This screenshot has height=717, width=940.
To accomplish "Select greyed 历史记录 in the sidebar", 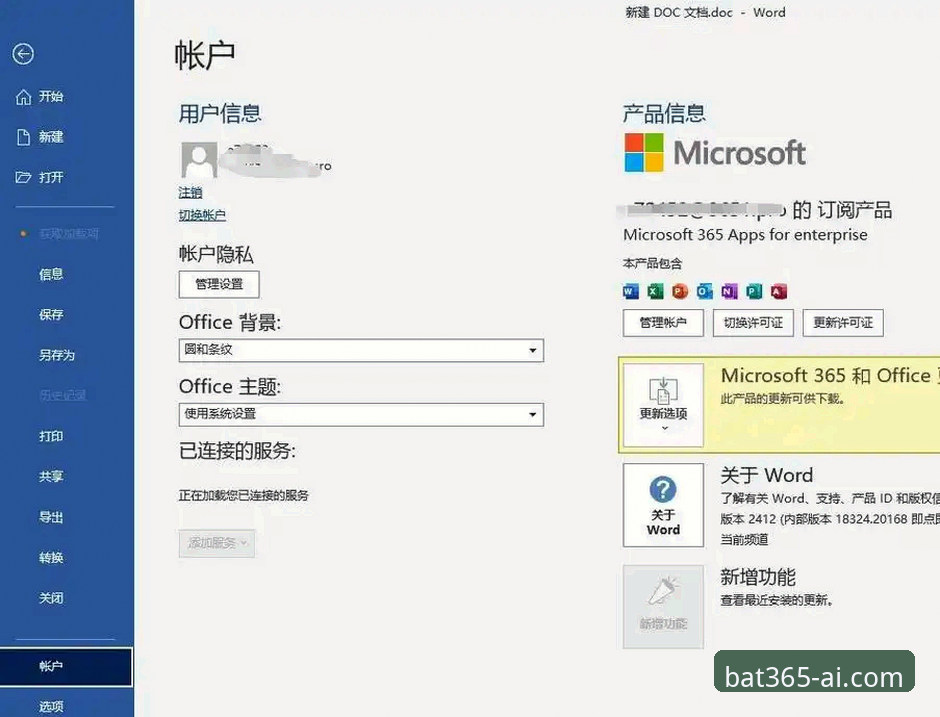I will [x=62, y=395].
